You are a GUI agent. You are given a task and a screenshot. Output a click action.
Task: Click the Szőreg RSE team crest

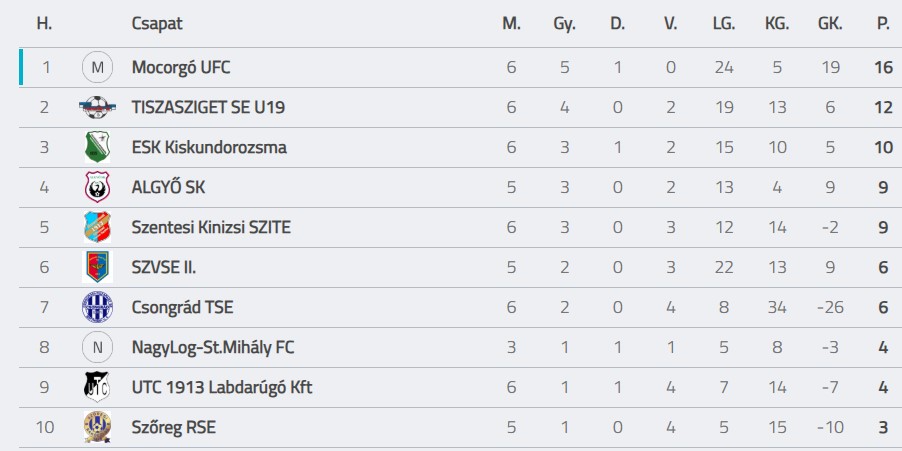(97, 428)
